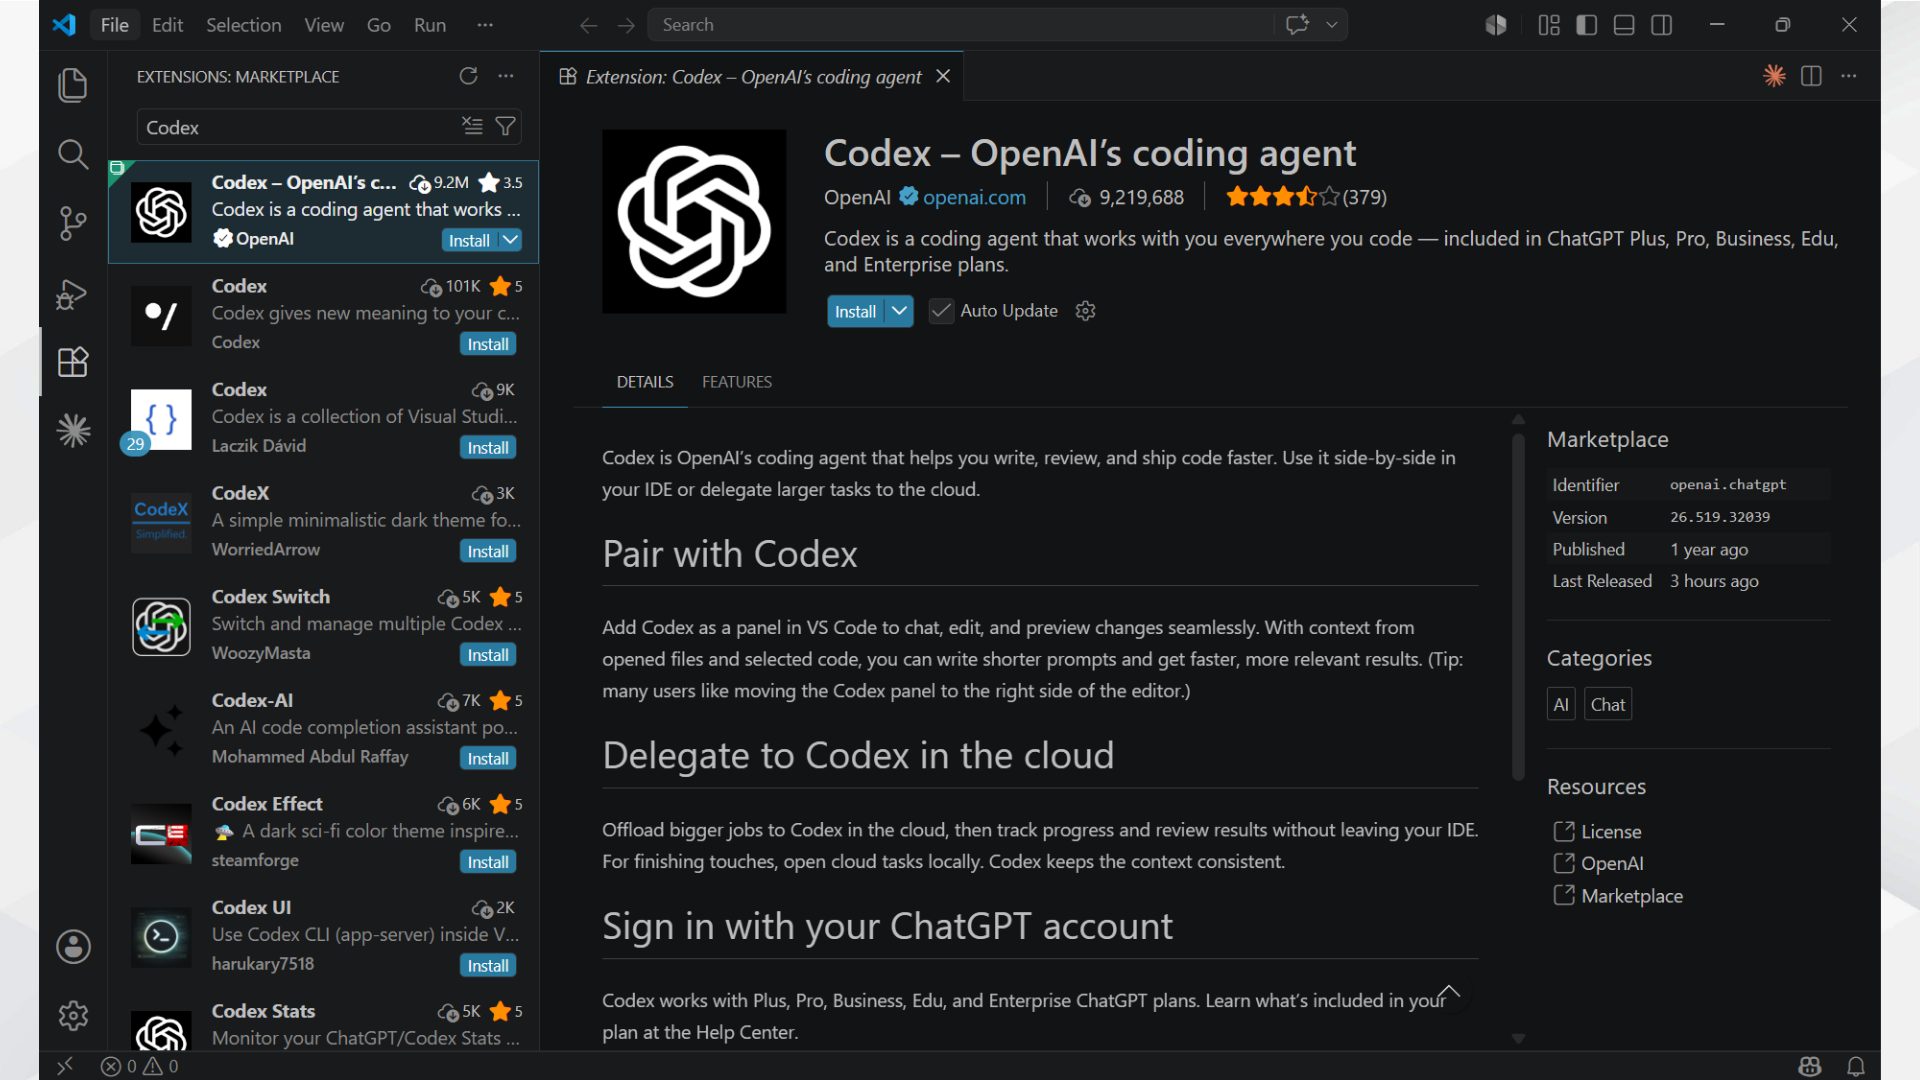Open the Accounts icon
Viewport: 1920px width, 1080px height.
(x=73, y=946)
